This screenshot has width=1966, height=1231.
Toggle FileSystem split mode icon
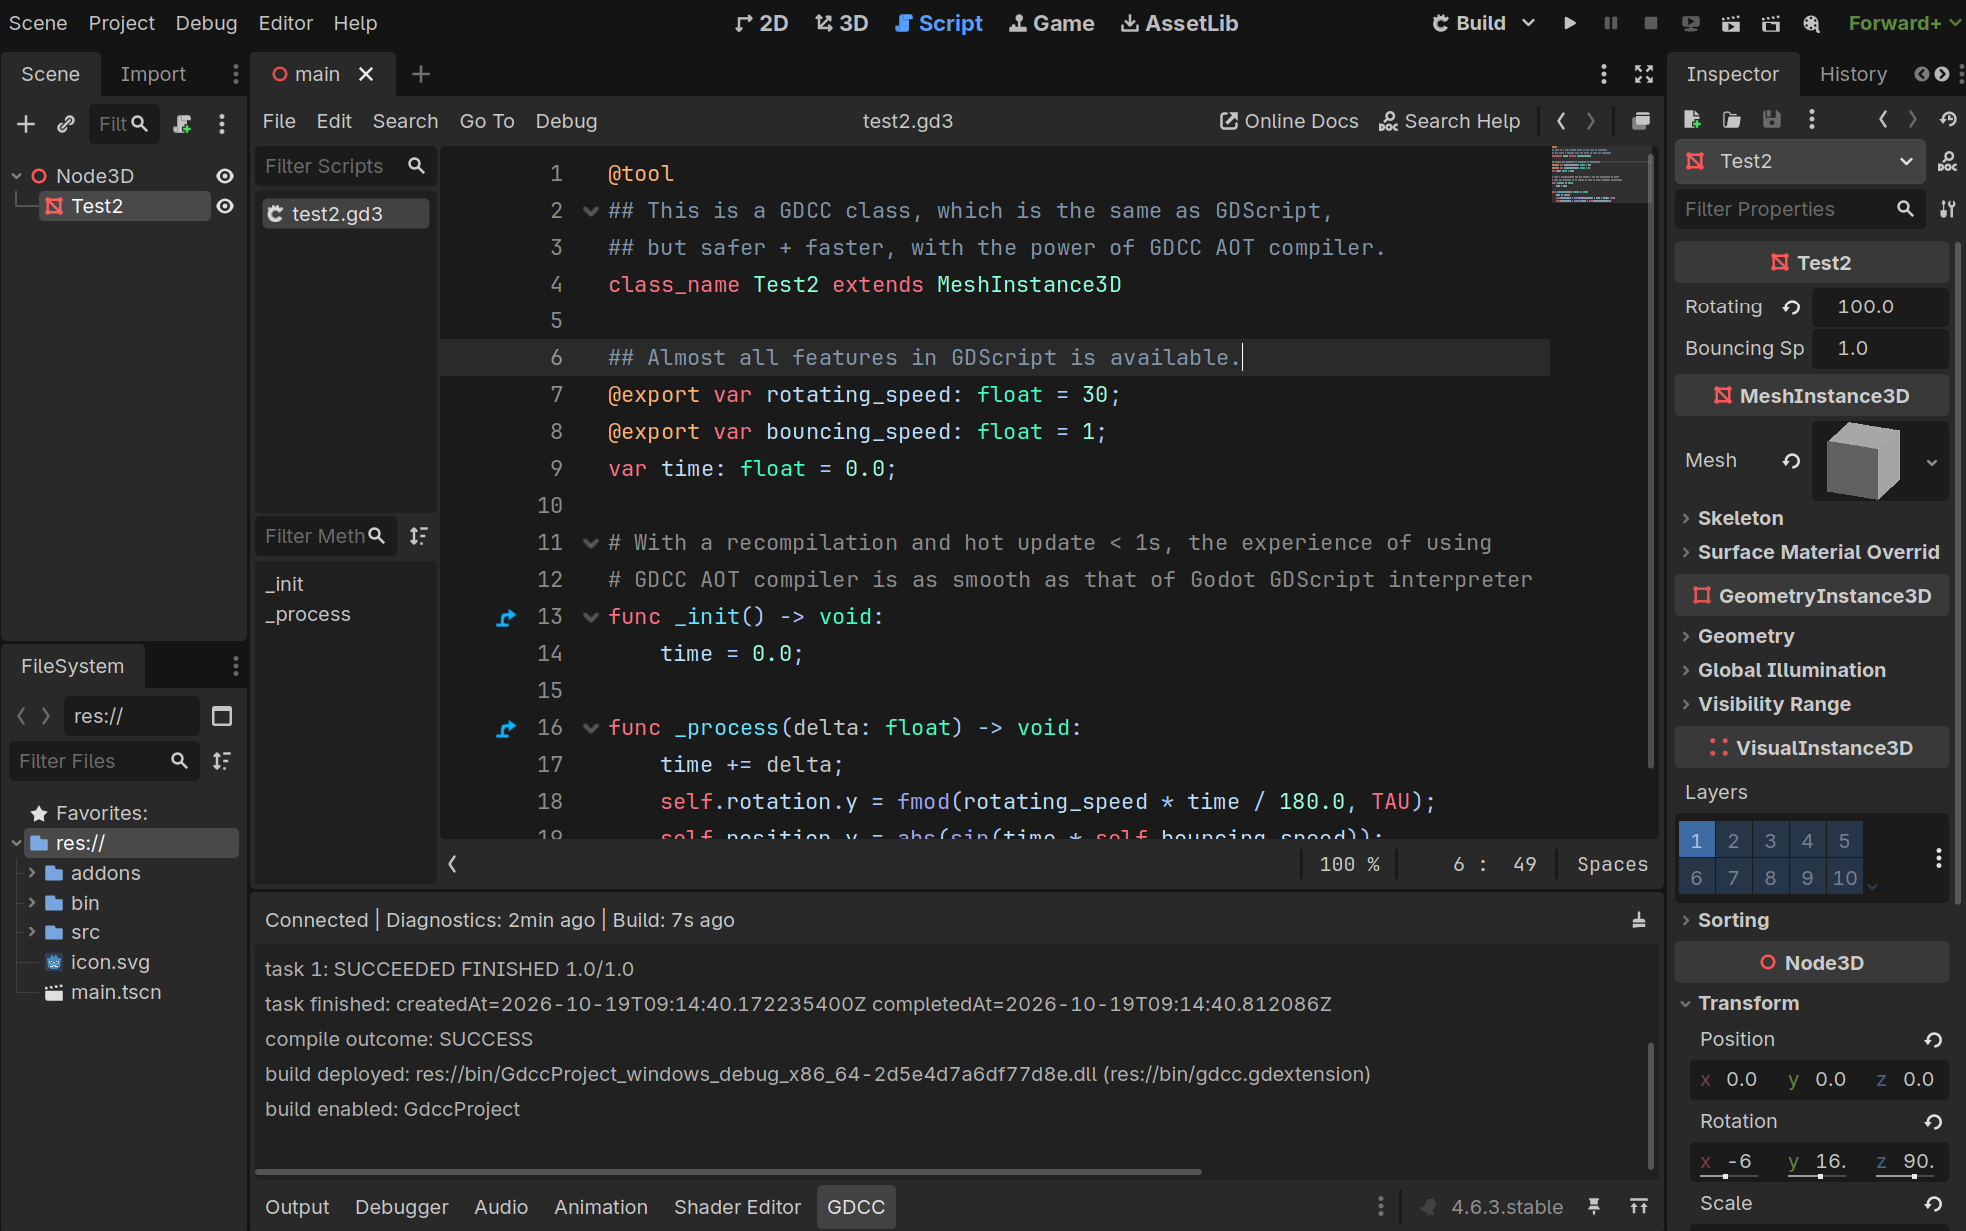(x=222, y=716)
